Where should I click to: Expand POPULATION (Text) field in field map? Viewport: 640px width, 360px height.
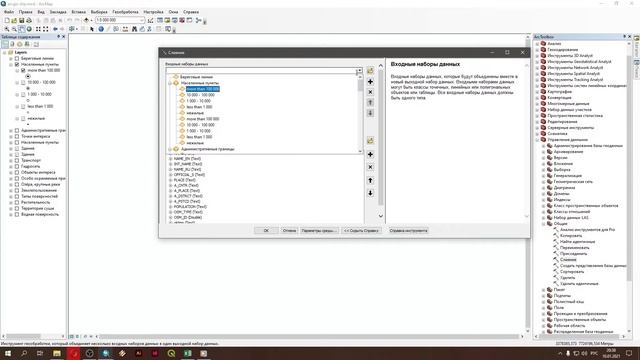pos(171,207)
